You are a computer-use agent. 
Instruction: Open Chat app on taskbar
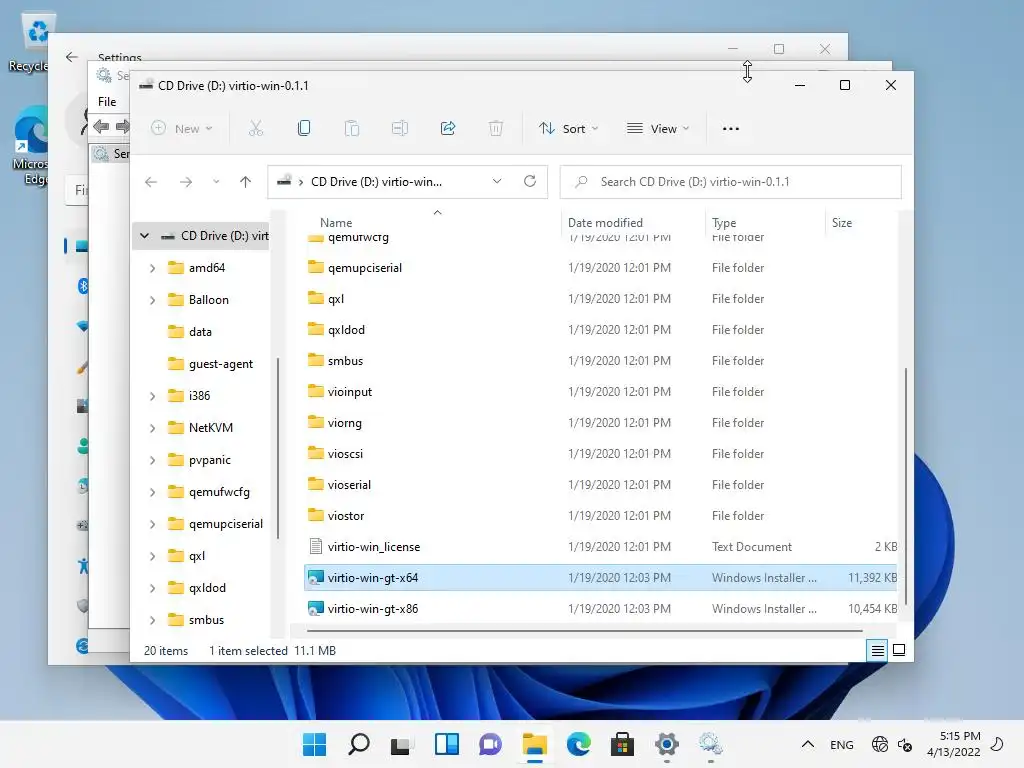click(x=490, y=744)
